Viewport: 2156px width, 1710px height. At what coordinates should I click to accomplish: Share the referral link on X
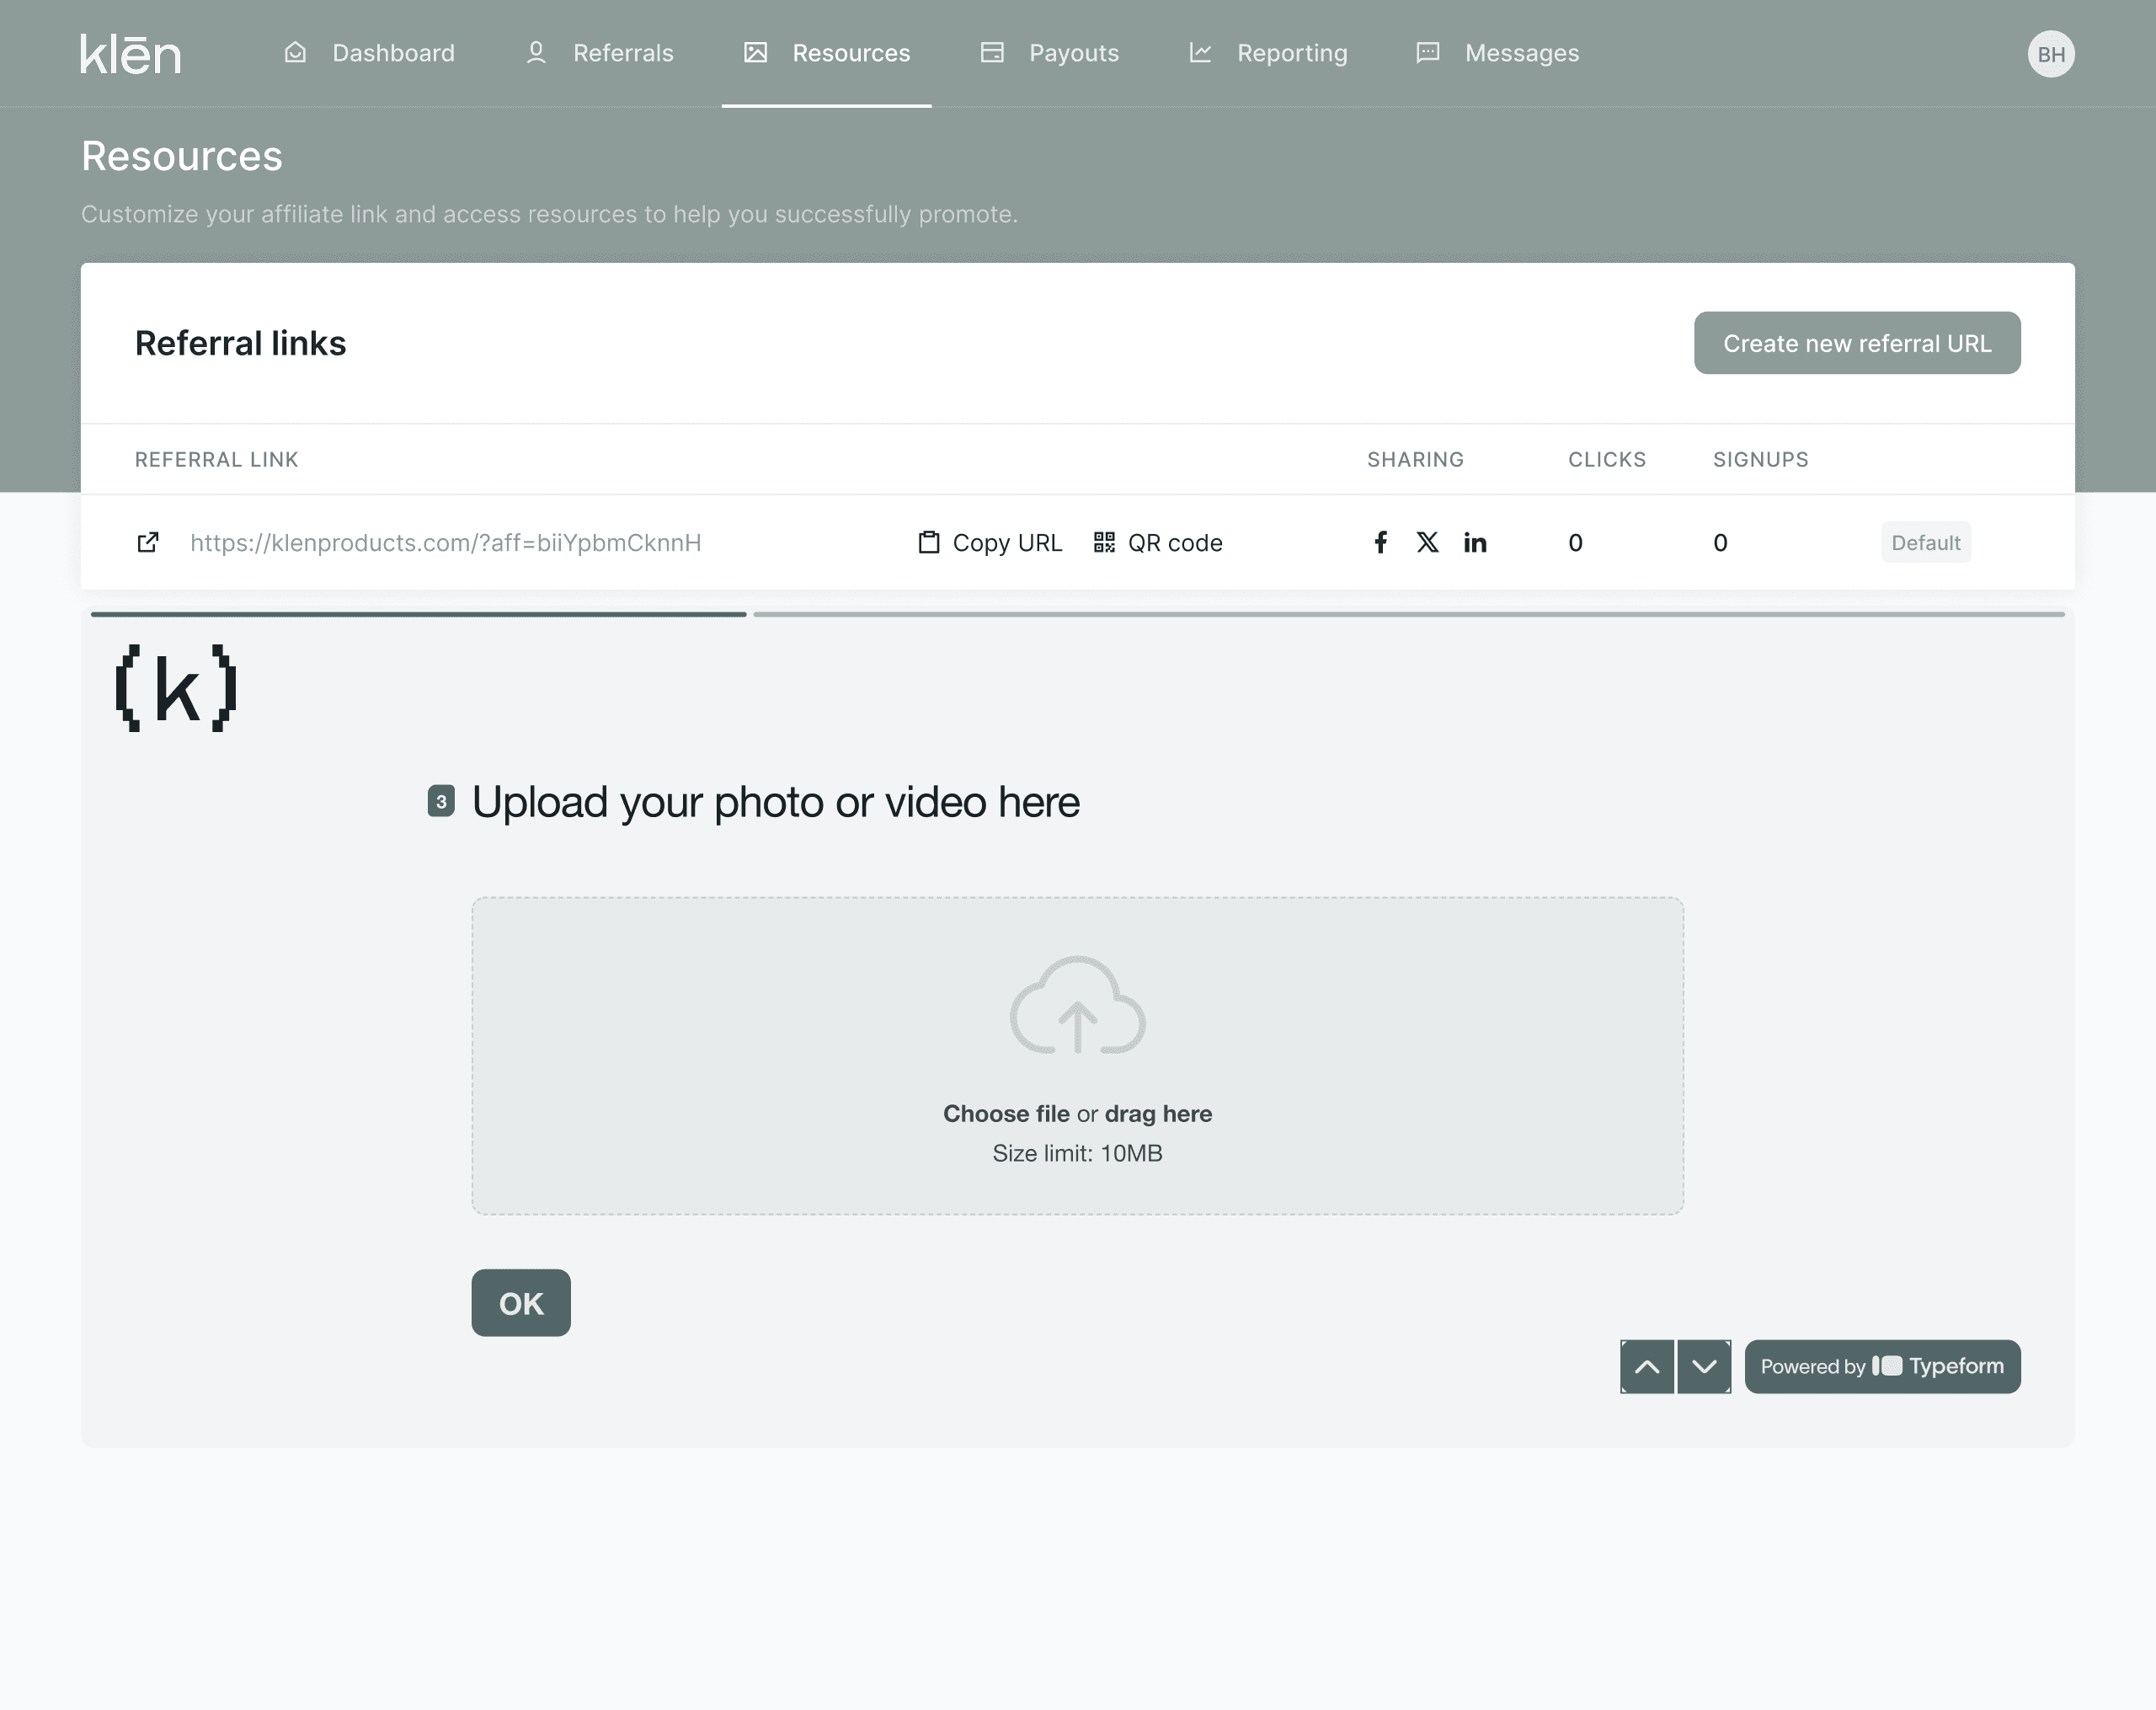point(1428,542)
